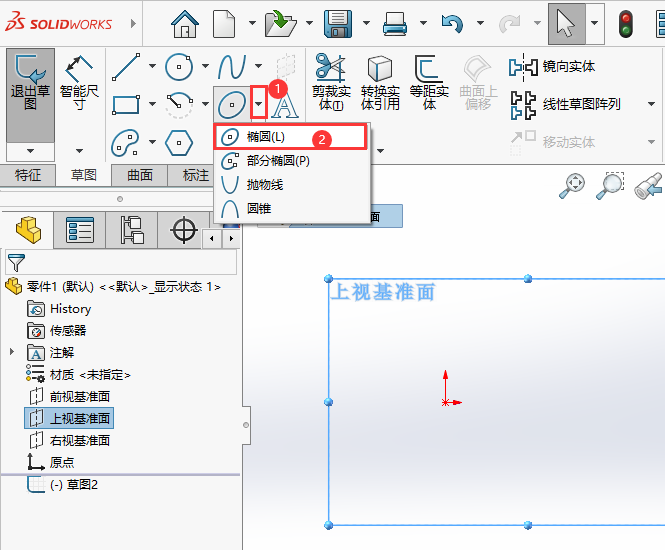The height and width of the screenshot is (550, 665).
Task: Open the PropertyManager tab icon
Action: [80, 230]
